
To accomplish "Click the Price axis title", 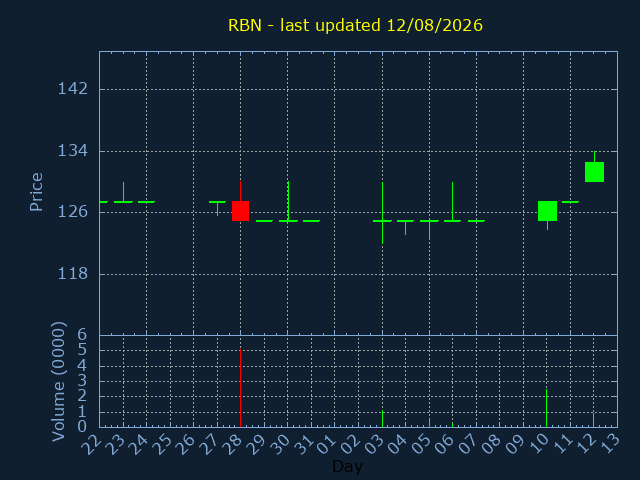I will point(36,192).
